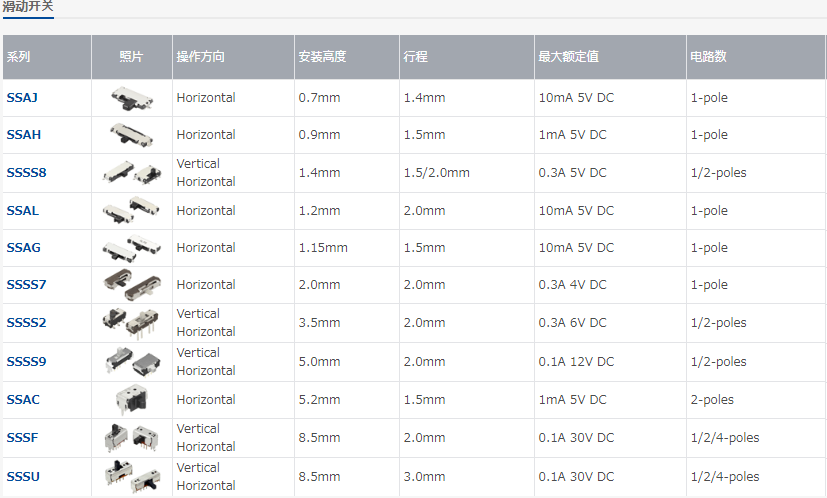The image size is (827, 498).
Task: Click the SSSU switch photo
Action: 130,476
